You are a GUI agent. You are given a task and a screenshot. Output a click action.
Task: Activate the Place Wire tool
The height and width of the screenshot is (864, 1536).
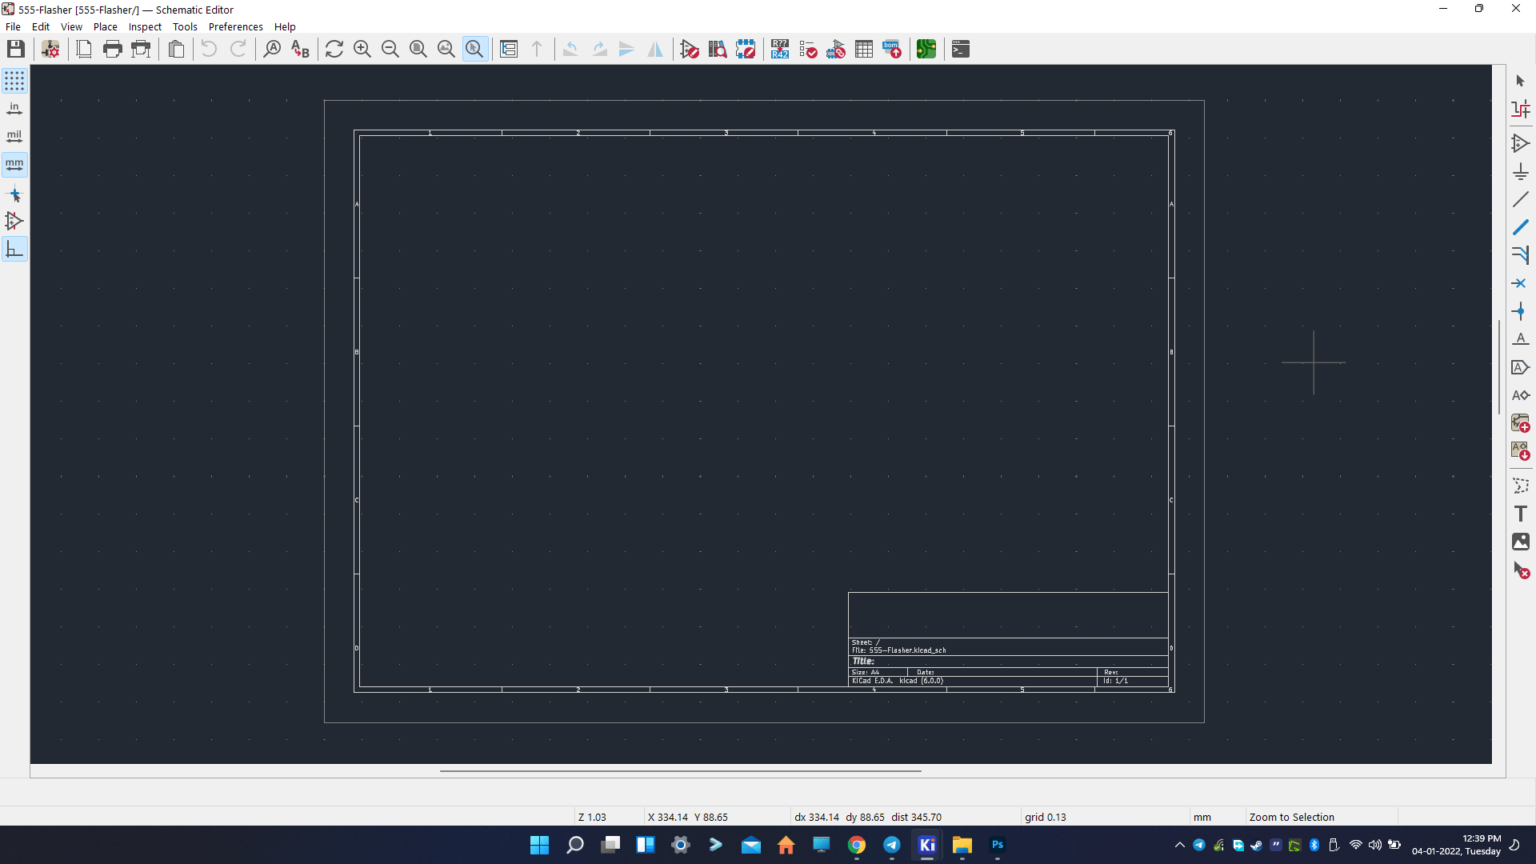(x=1521, y=199)
